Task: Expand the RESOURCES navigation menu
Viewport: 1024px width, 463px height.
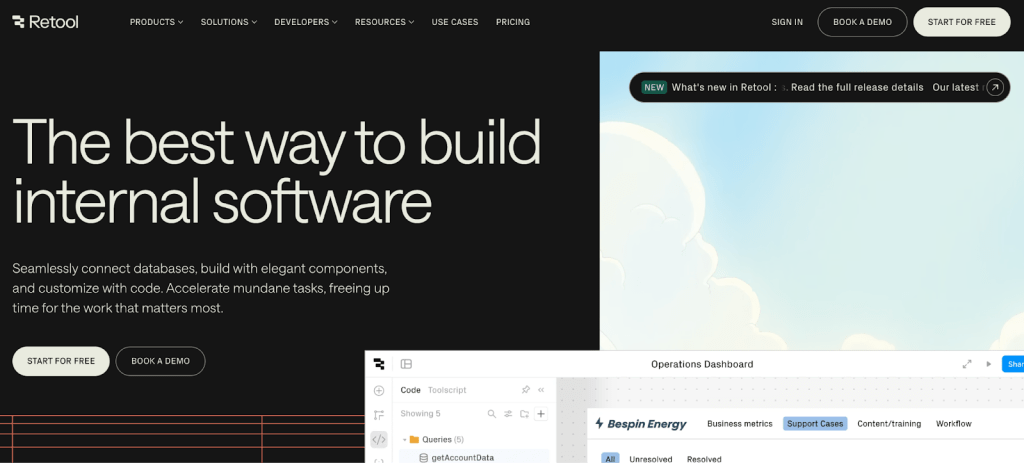Action: (x=385, y=22)
